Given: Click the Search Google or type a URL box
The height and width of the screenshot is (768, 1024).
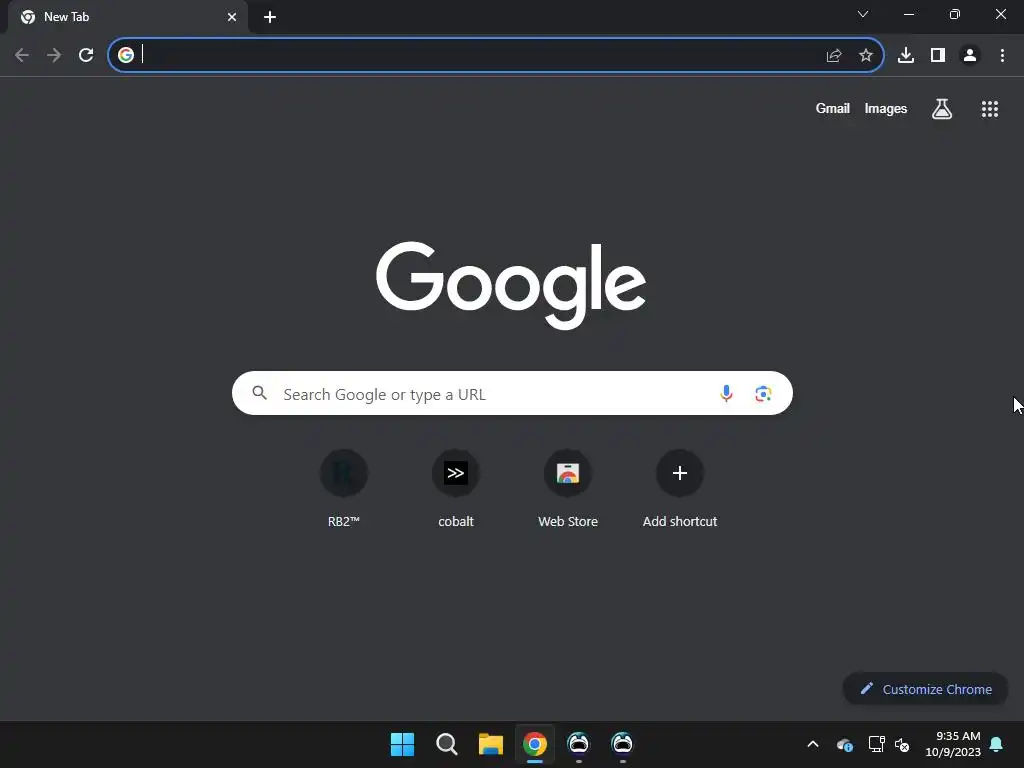Looking at the screenshot, I should point(512,393).
